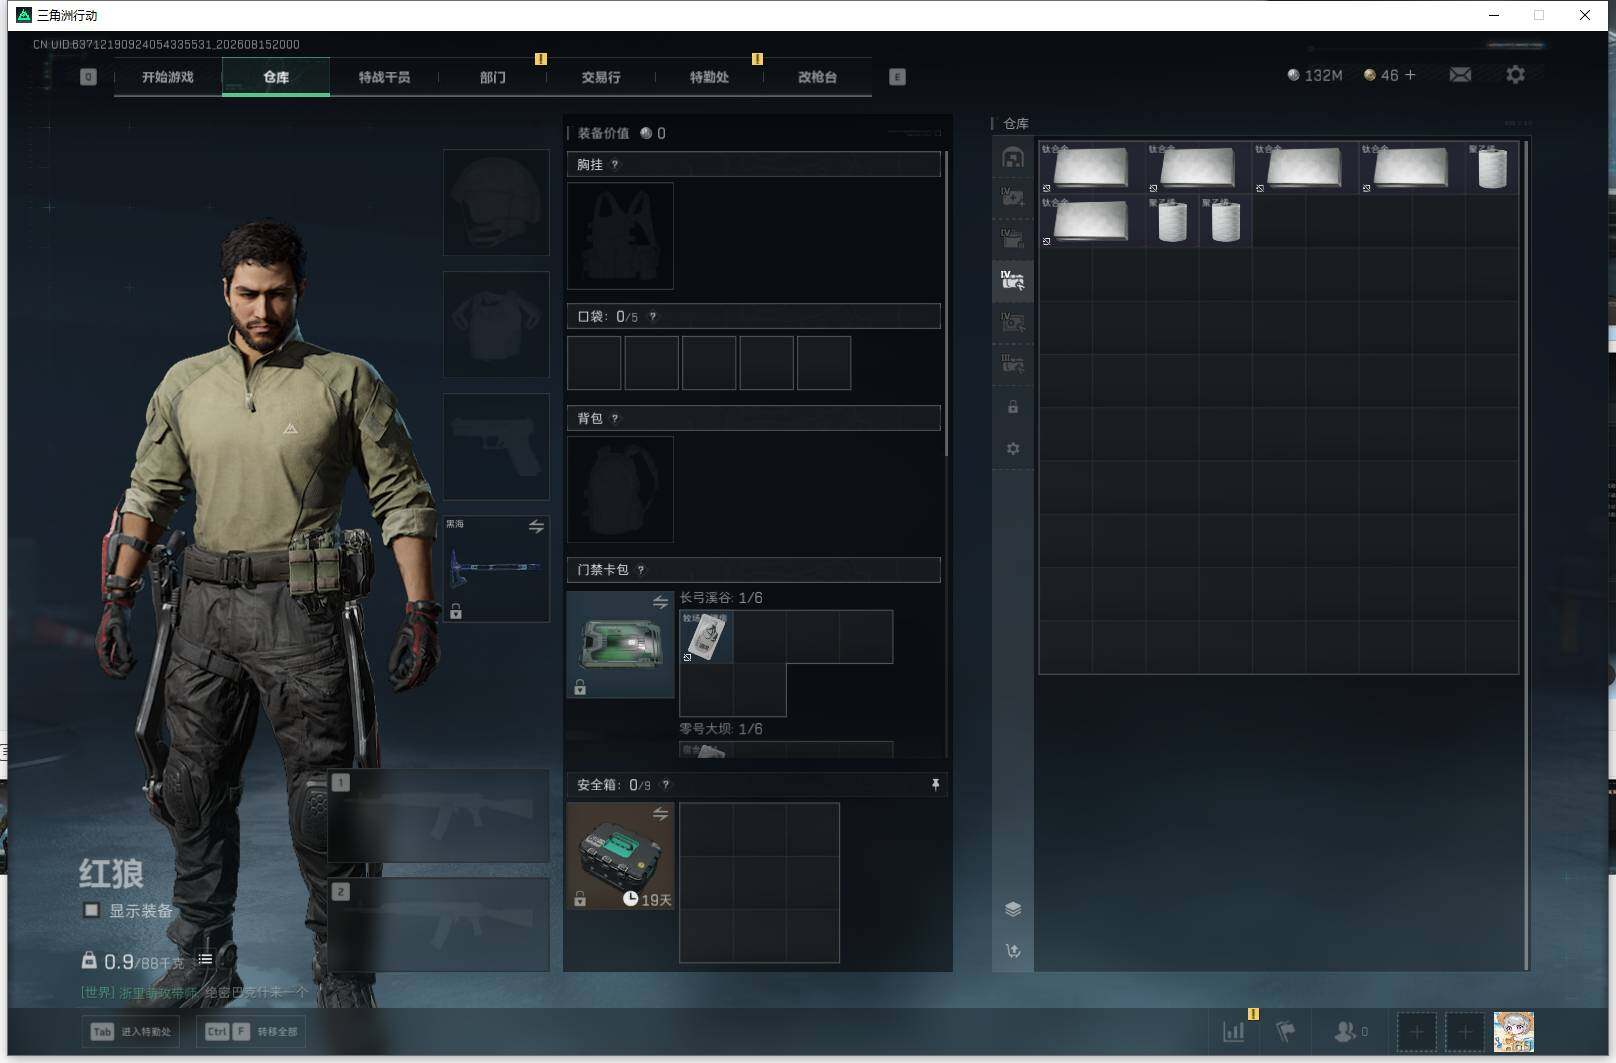Pin the 安全箱 panel
The height and width of the screenshot is (1063, 1616).
pos(935,785)
